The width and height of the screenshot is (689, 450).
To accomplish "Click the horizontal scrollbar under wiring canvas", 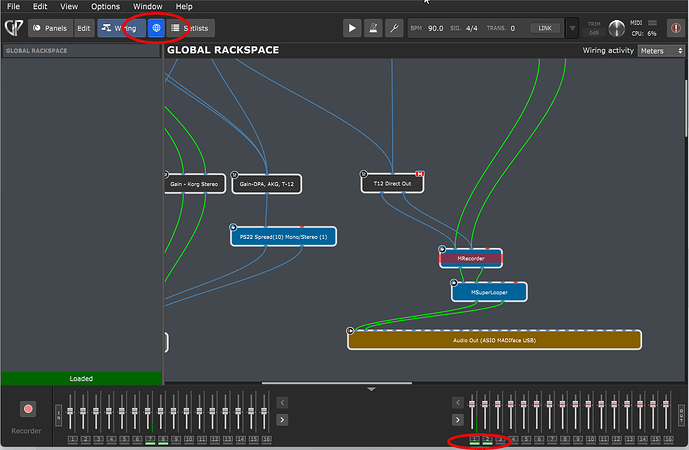I will tap(337, 383).
